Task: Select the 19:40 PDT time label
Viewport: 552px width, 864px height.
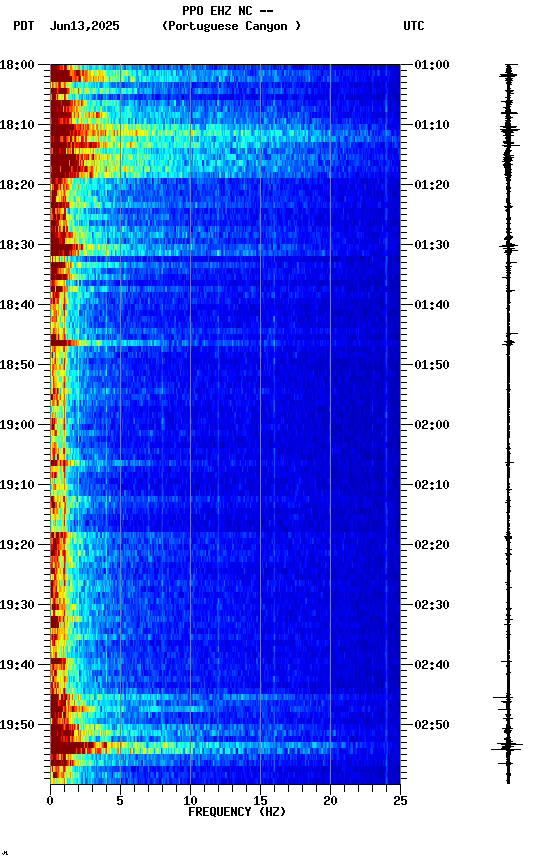Action: [x=17, y=666]
